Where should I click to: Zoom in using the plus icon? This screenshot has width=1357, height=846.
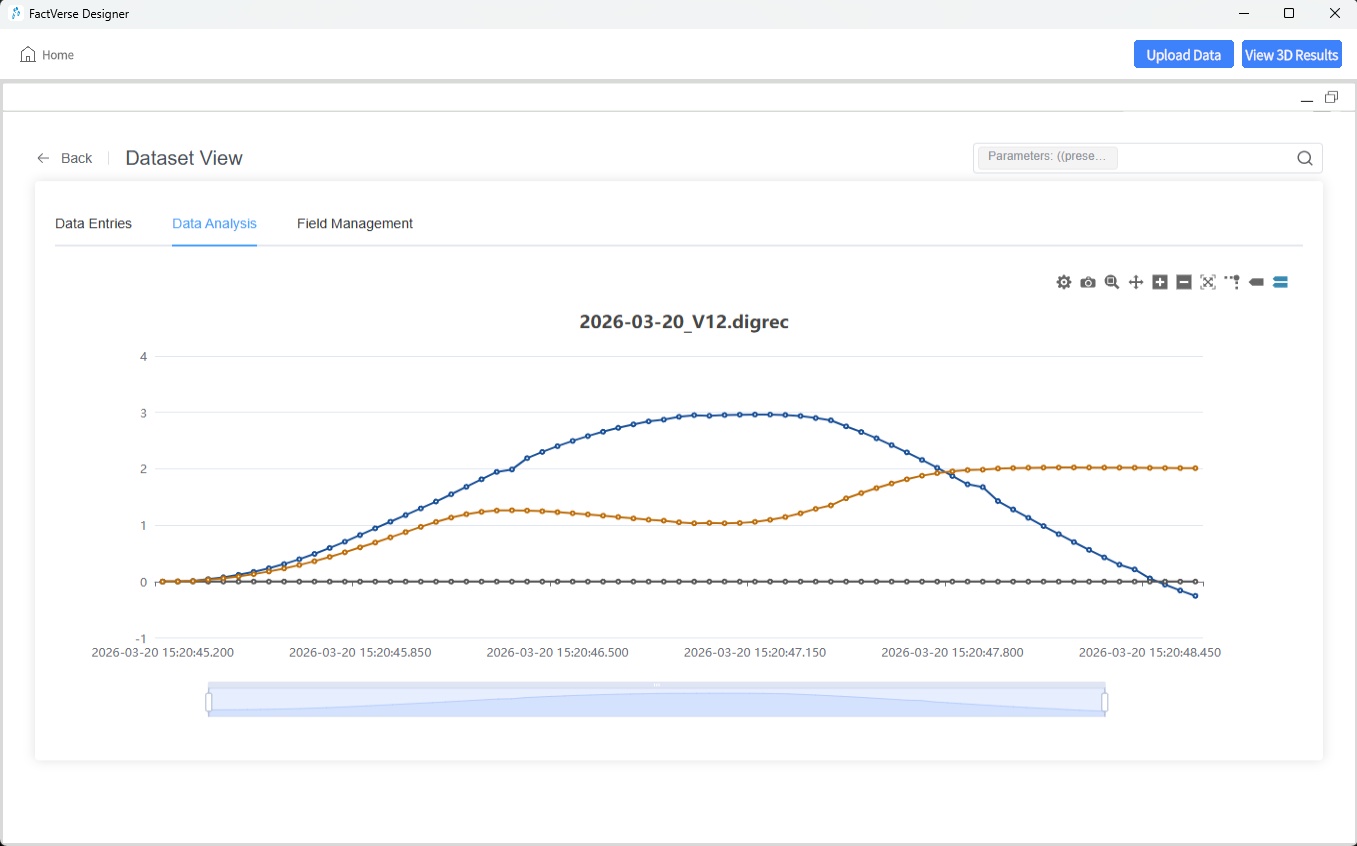click(1159, 282)
